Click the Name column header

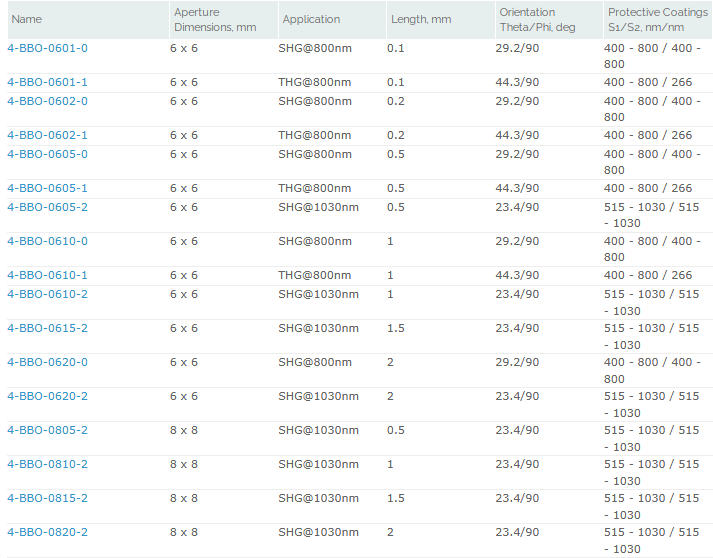[x=27, y=19]
